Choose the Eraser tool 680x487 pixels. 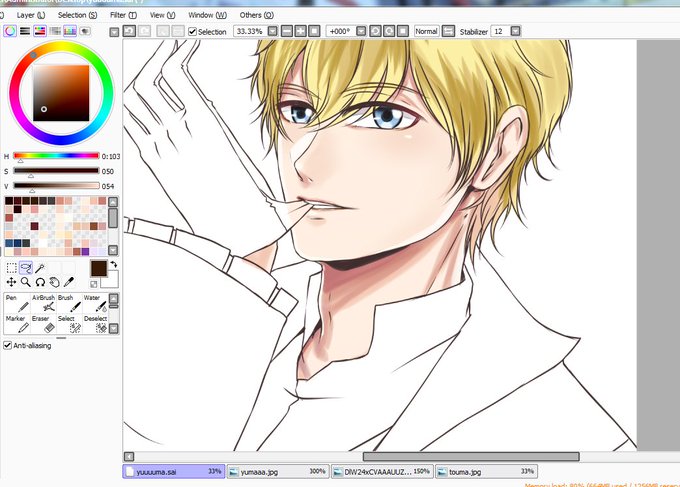tap(43, 324)
